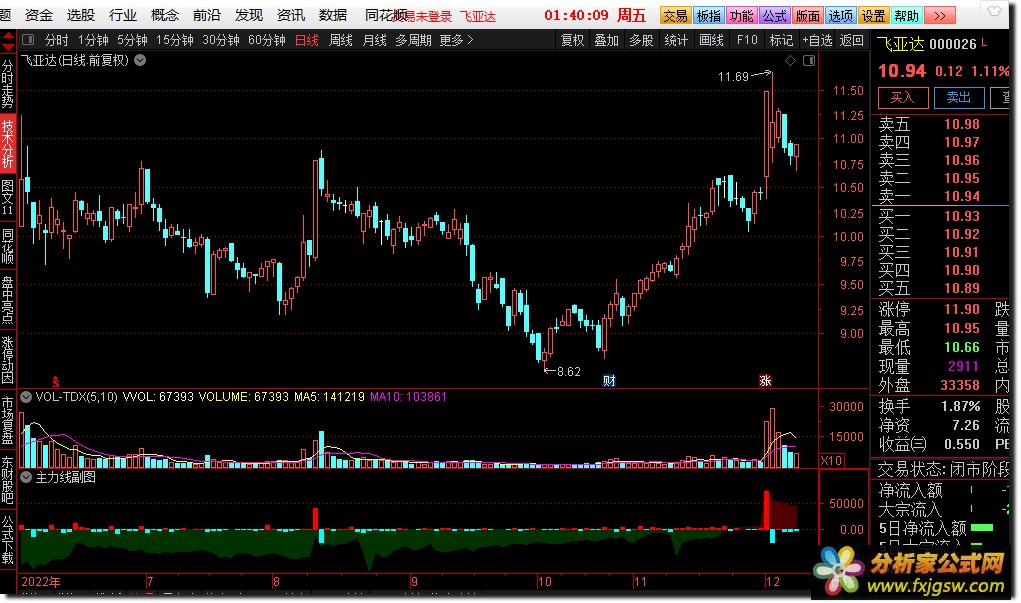Open the 涨停动因 sidebar item
The height and width of the screenshot is (603, 1021).
[x=8, y=359]
